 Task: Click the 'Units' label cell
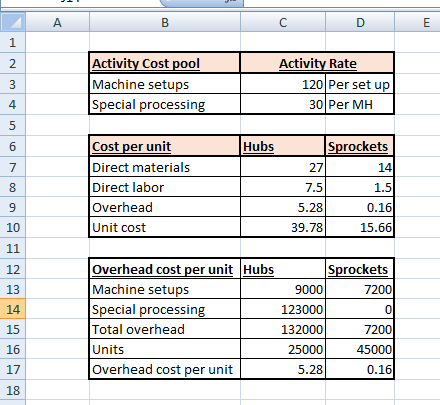pyautogui.click(x=165, y=349)
